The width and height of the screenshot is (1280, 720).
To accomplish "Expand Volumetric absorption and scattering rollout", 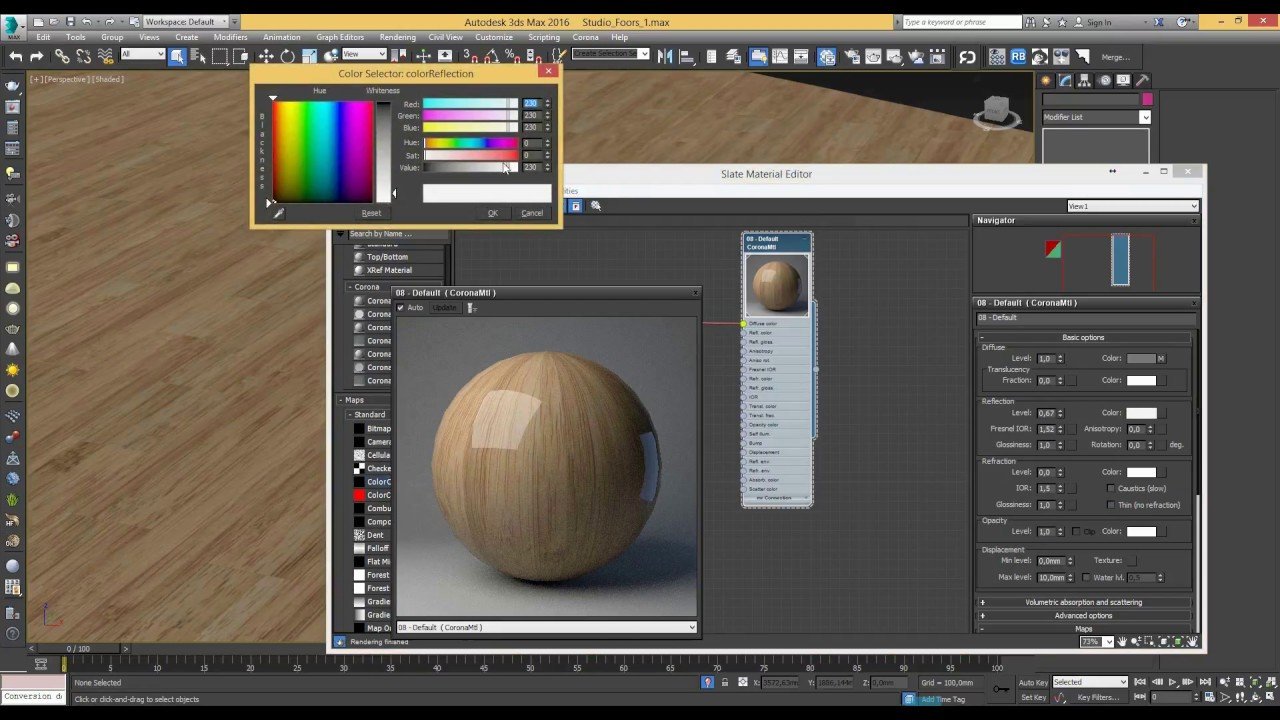I will point(1083,602).
